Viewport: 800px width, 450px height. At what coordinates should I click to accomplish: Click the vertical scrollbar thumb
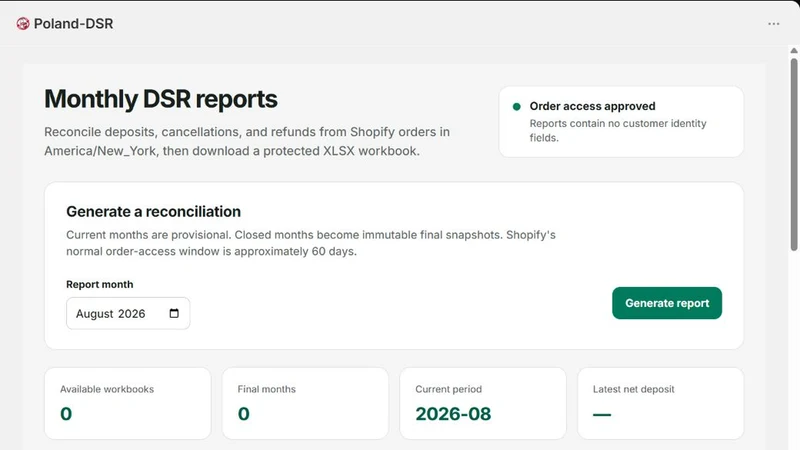click(794, 154)
